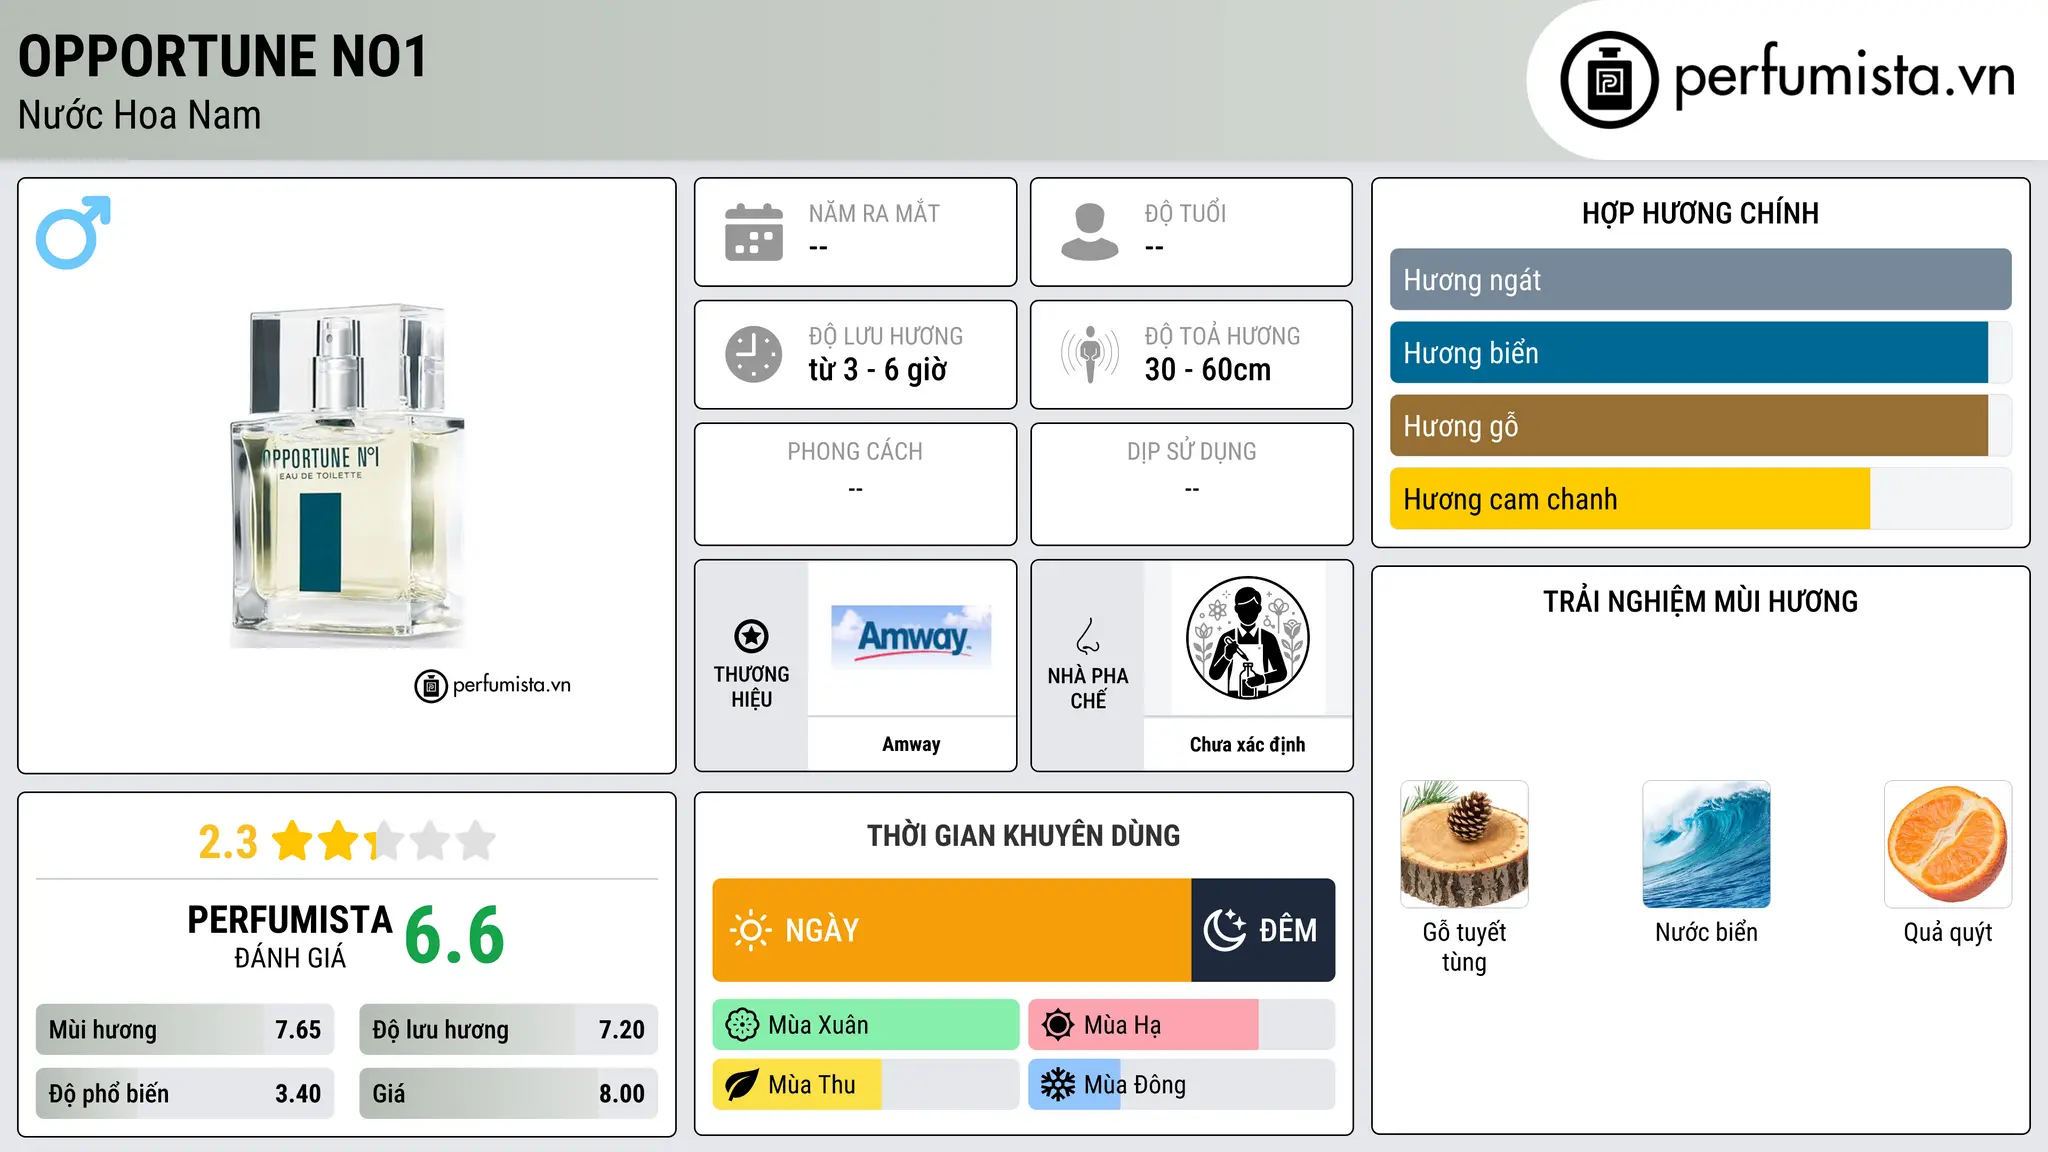Click the Nước Hoa Nam subtitle
This screenshot has height=1152, width=2048.
pos(140,115)
